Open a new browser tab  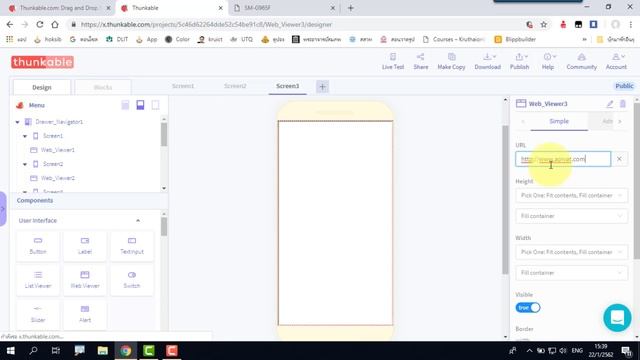[351, 8]
